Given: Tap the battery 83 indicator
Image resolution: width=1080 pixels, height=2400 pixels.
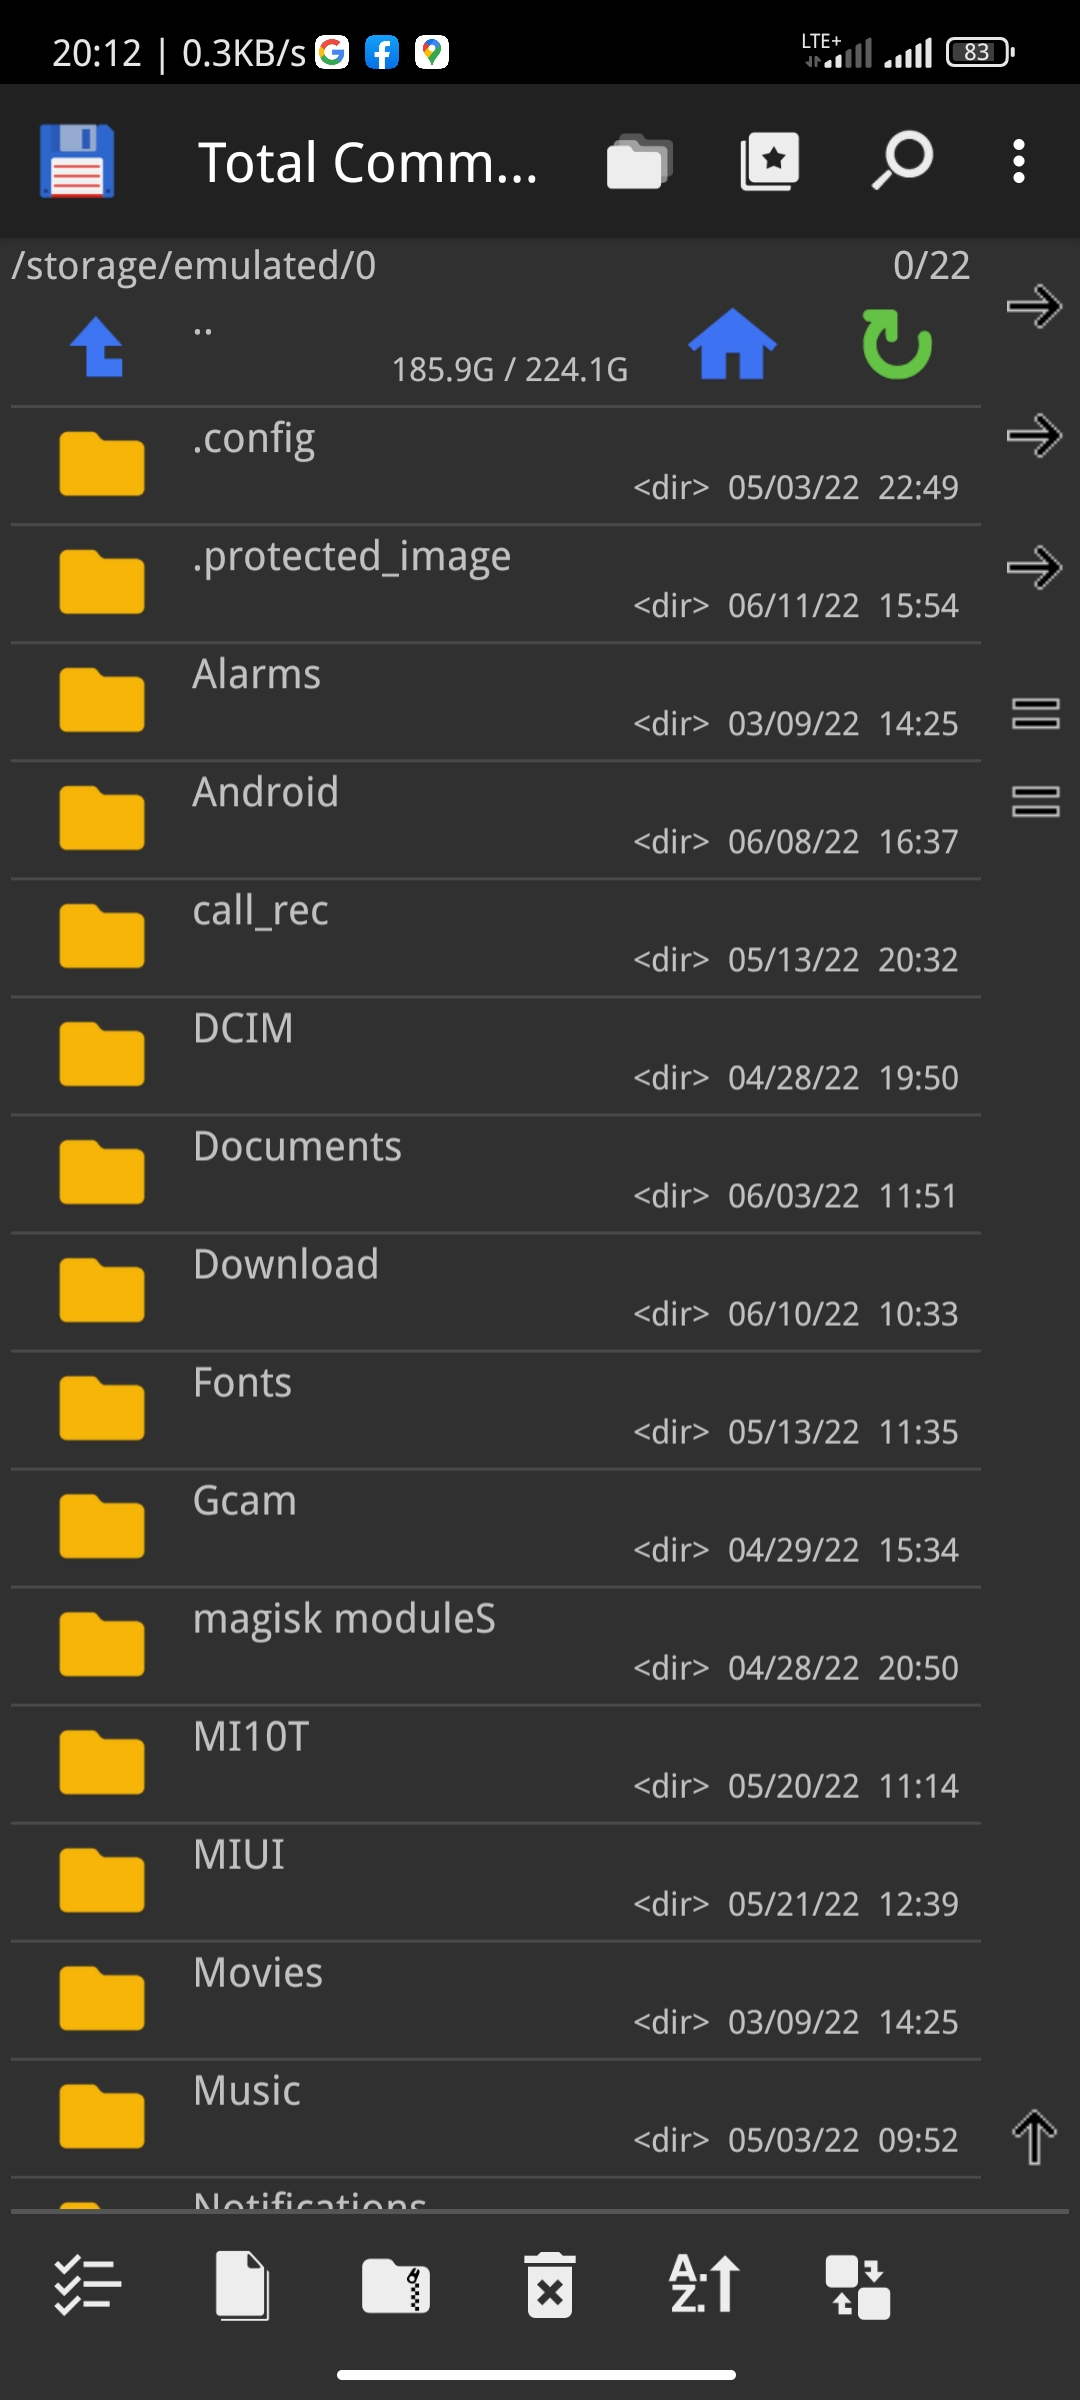Looking at the screenshot, I should tap(981, 52).
